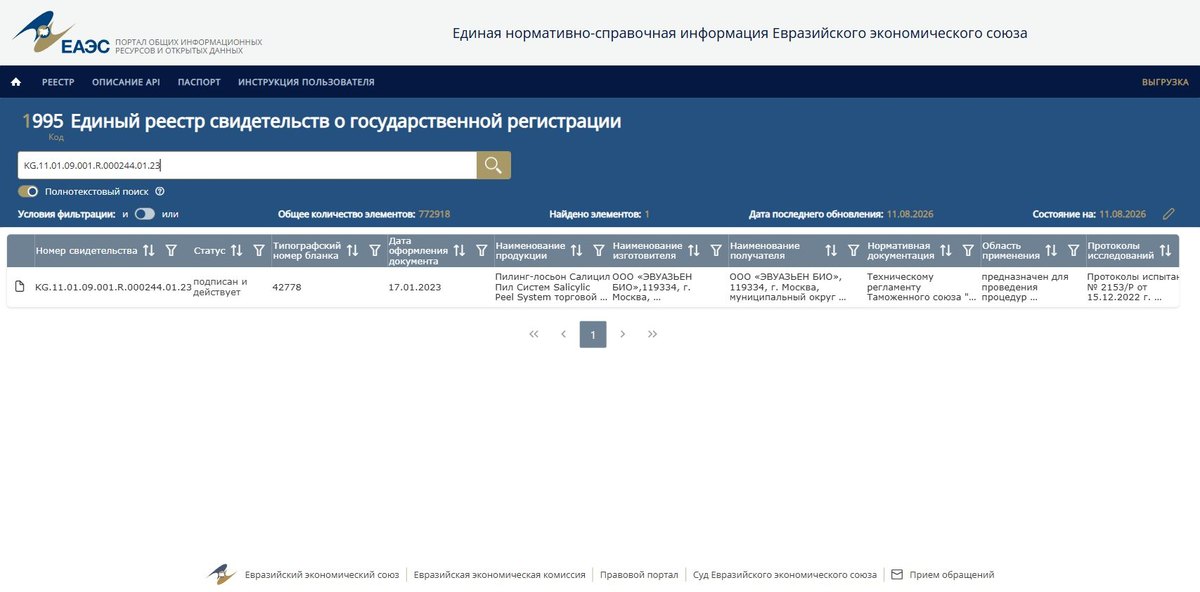Open ОПИСАНИЕ API menu item
Screen dimensions: 1200x592
pos(126,82)
